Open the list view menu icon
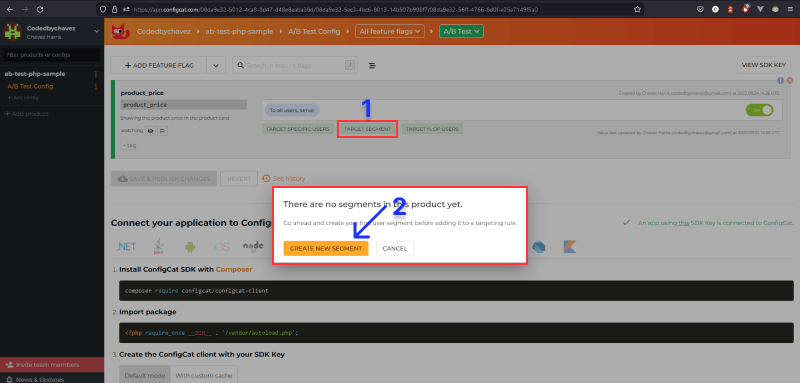The height and width of the screenshot is (383, 800). click(372, 65)
